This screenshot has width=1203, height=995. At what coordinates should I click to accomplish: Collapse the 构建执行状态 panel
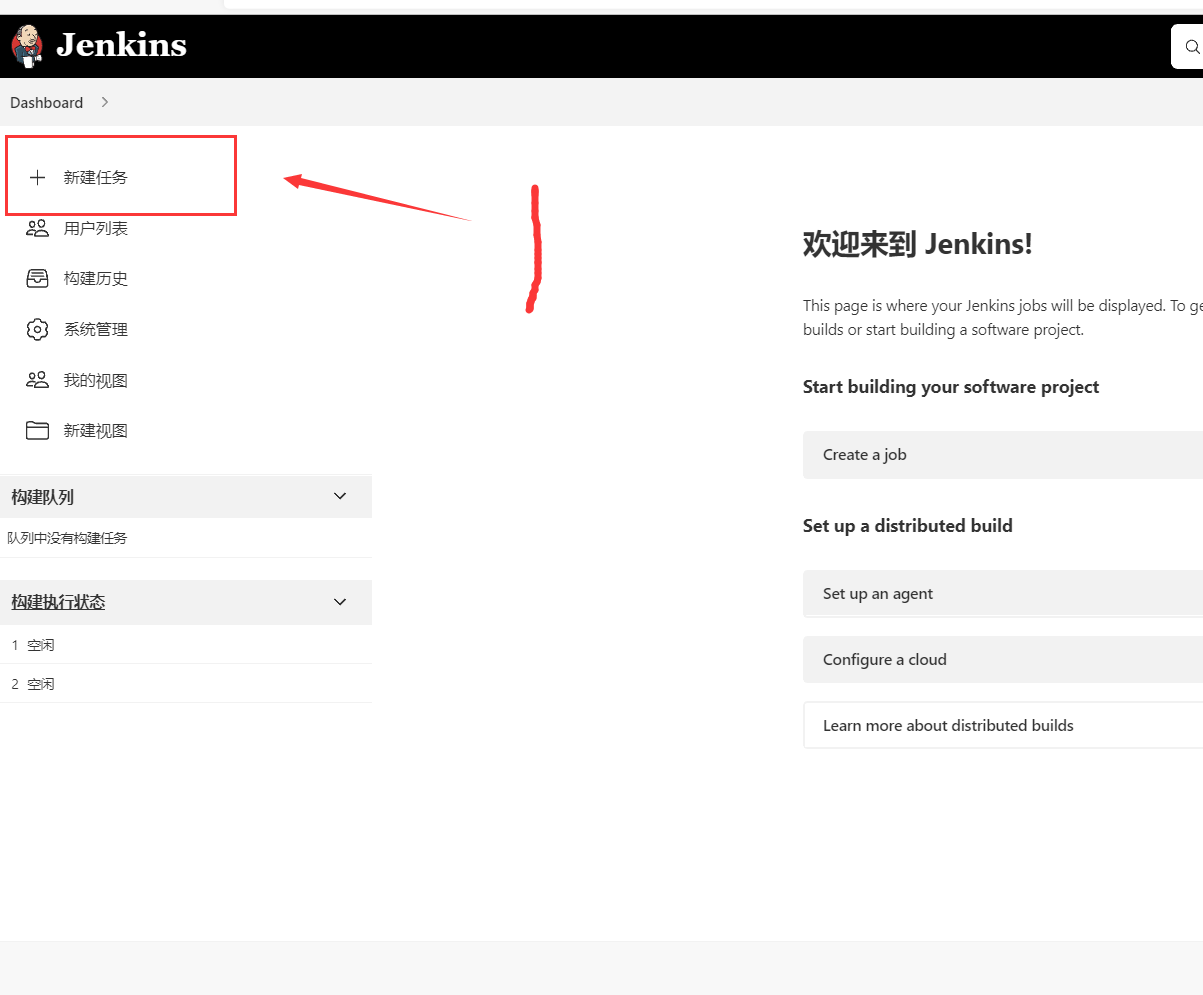(339, 602)
